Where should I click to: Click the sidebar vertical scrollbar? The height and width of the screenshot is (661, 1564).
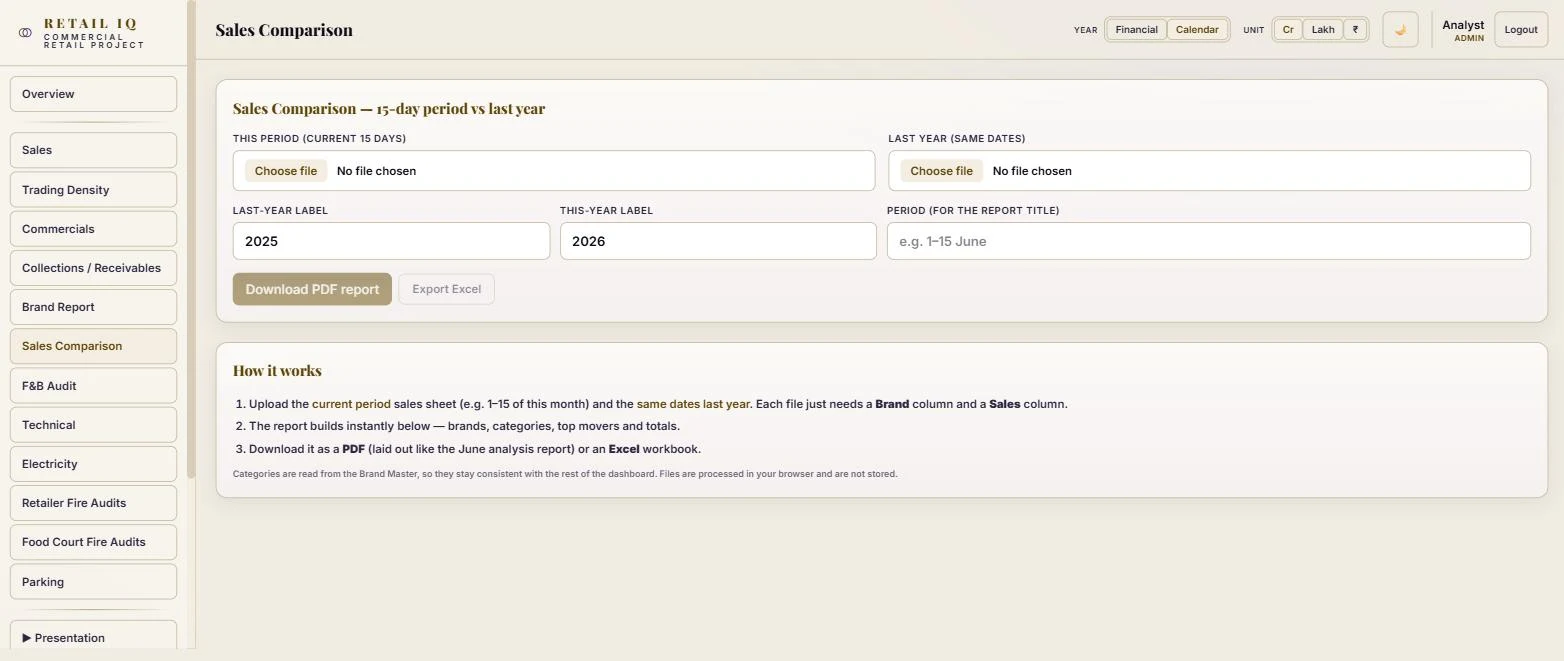click(191, 240)
